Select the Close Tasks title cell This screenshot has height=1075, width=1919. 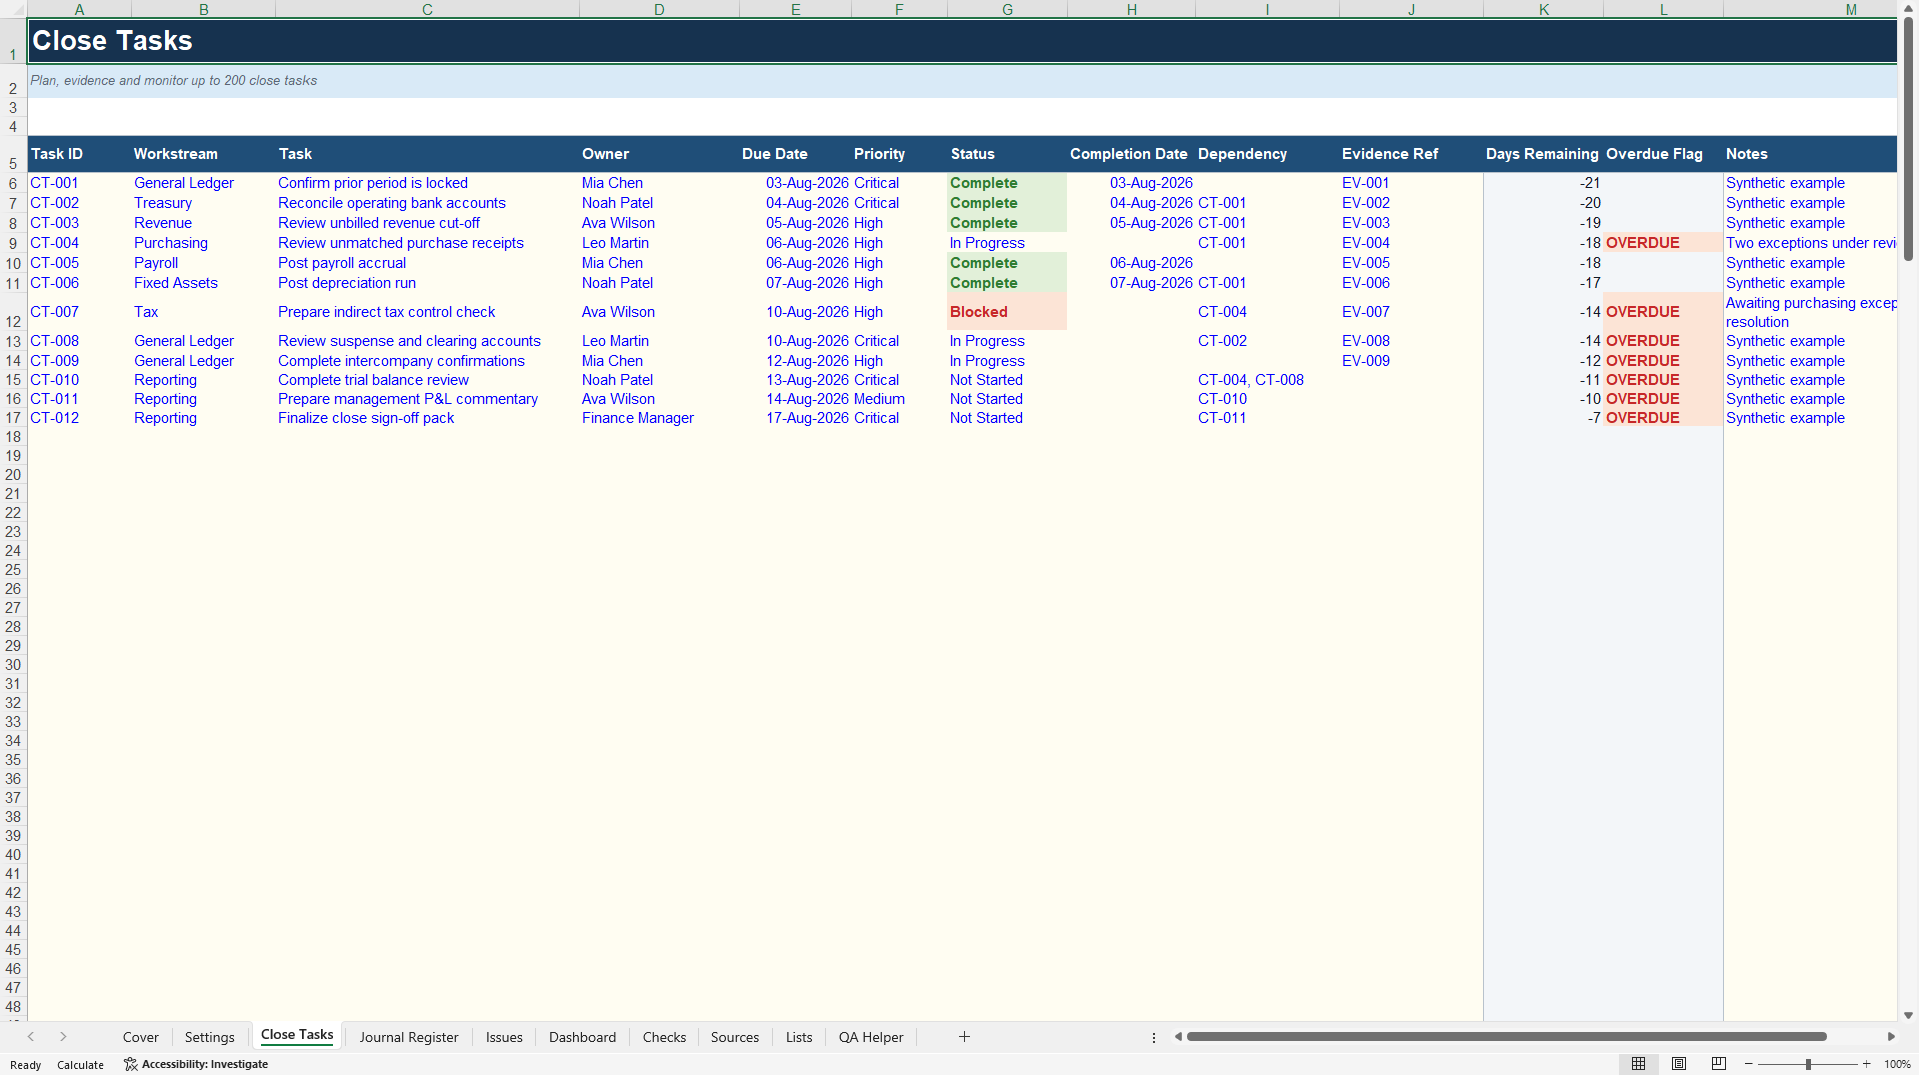click(962, 41)
